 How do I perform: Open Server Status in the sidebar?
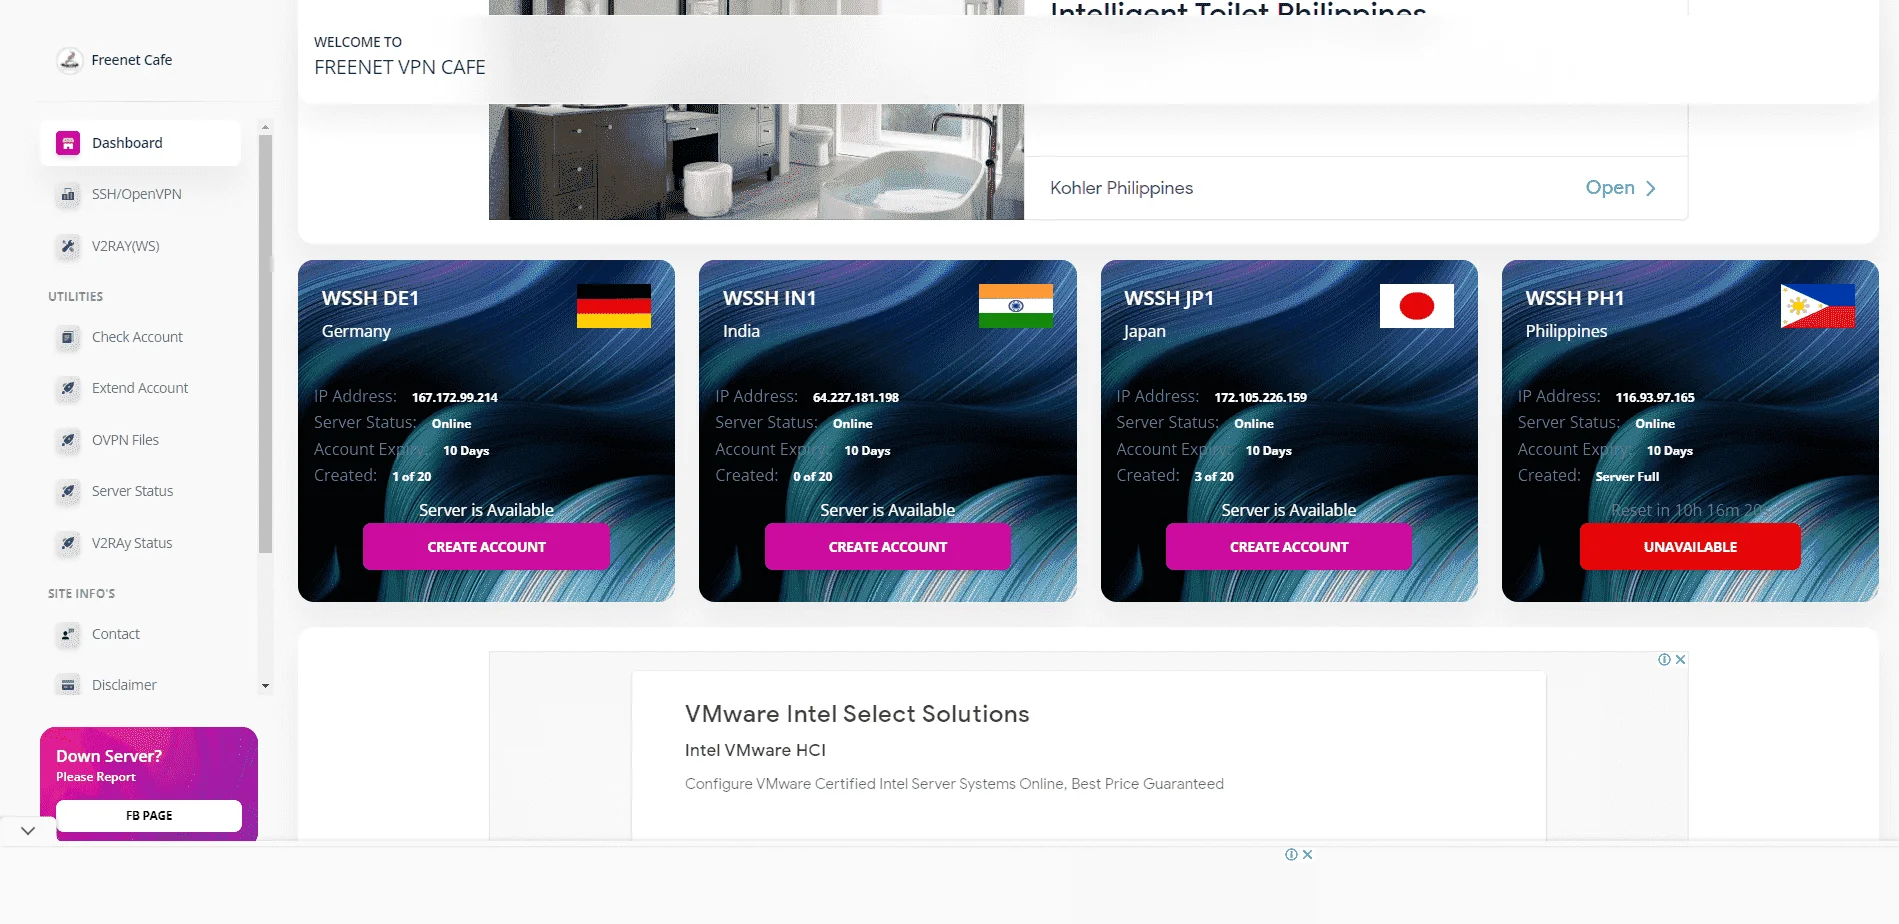[140, 491]
